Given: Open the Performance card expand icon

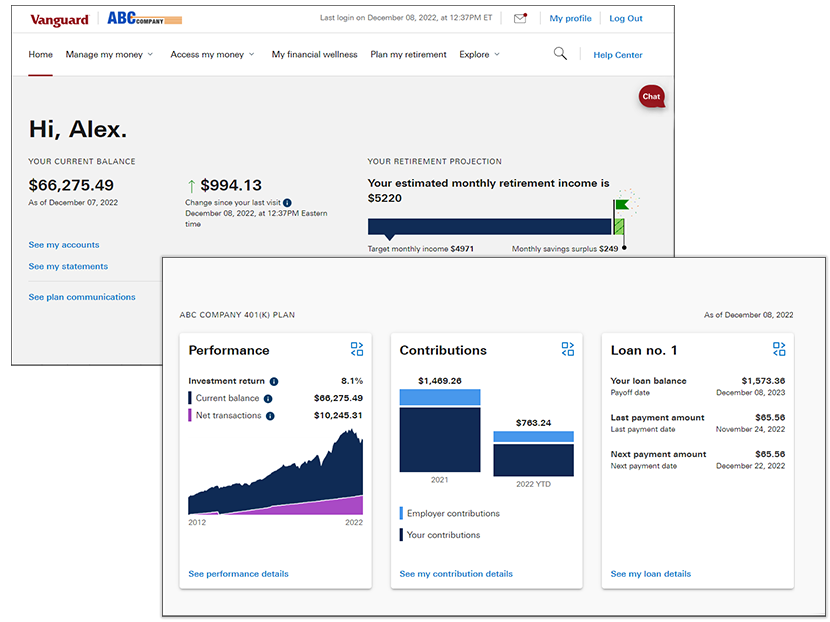Looking at the screenshot, I should pyautogui.click(x=357, y=349).
